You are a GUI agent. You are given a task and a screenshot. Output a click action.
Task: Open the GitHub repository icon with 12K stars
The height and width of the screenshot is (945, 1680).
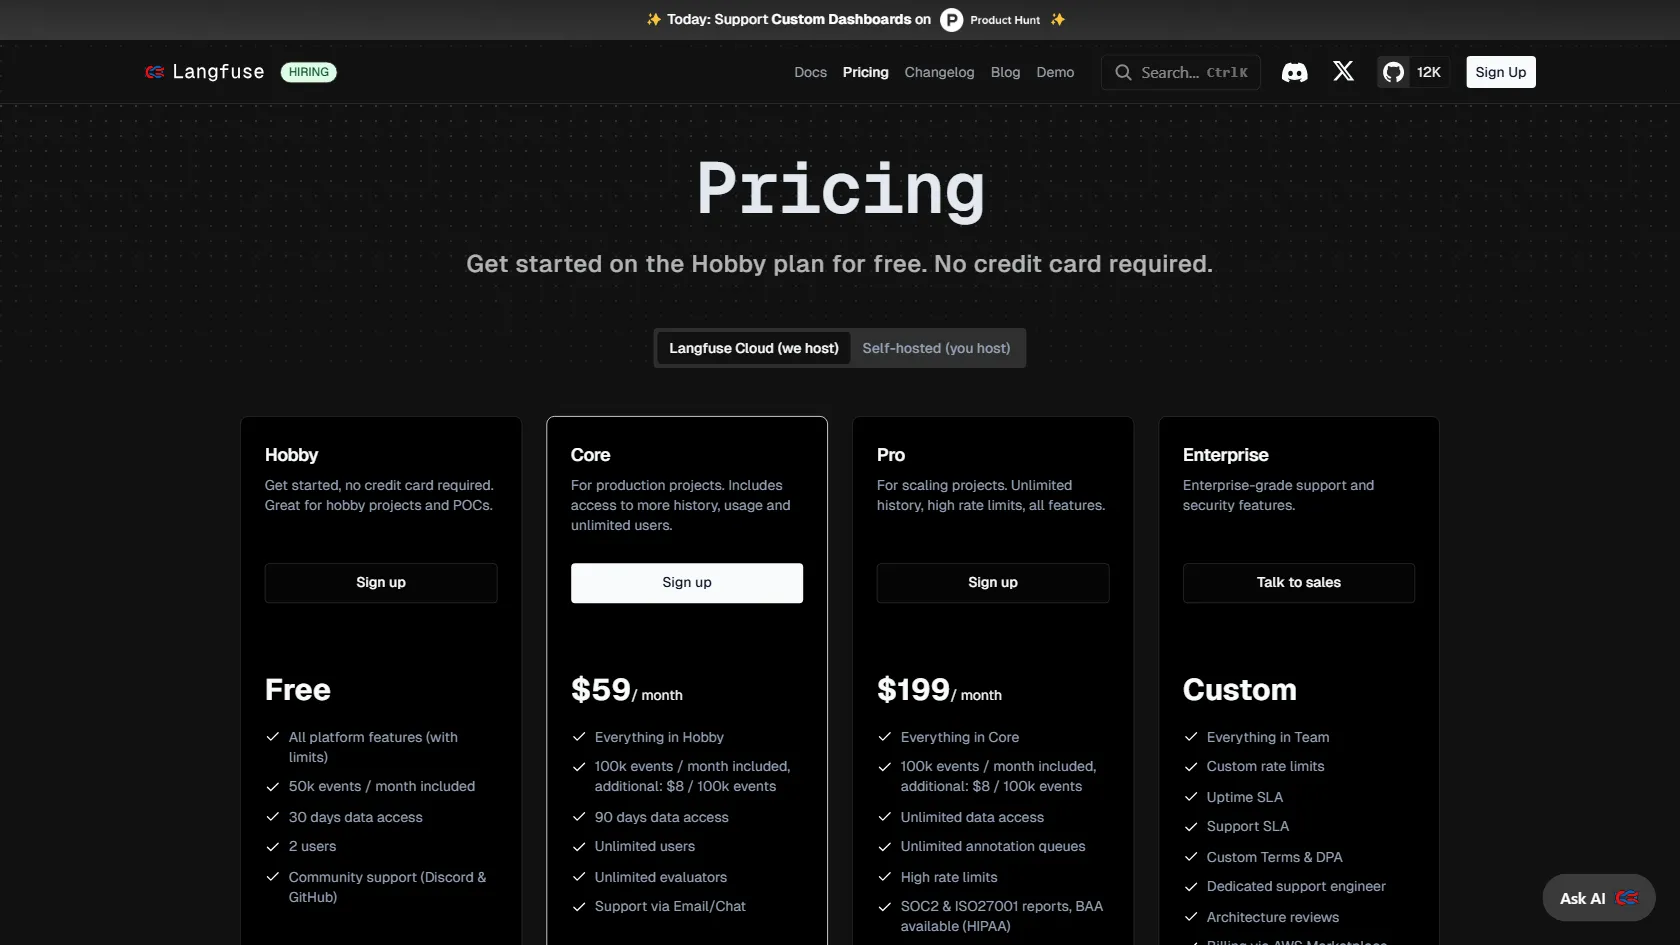click(1412, 72)
